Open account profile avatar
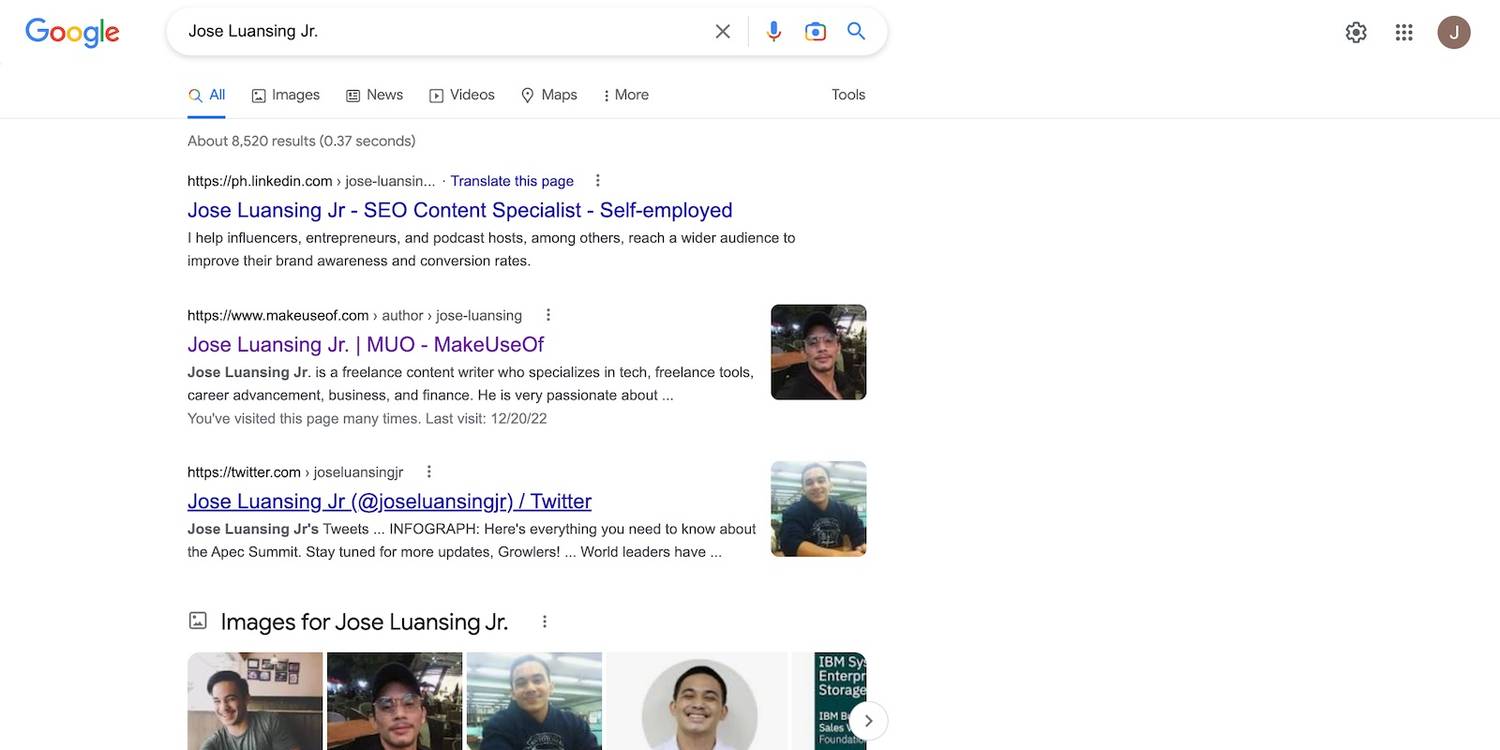The image size is (1500, 750). 1454,32
